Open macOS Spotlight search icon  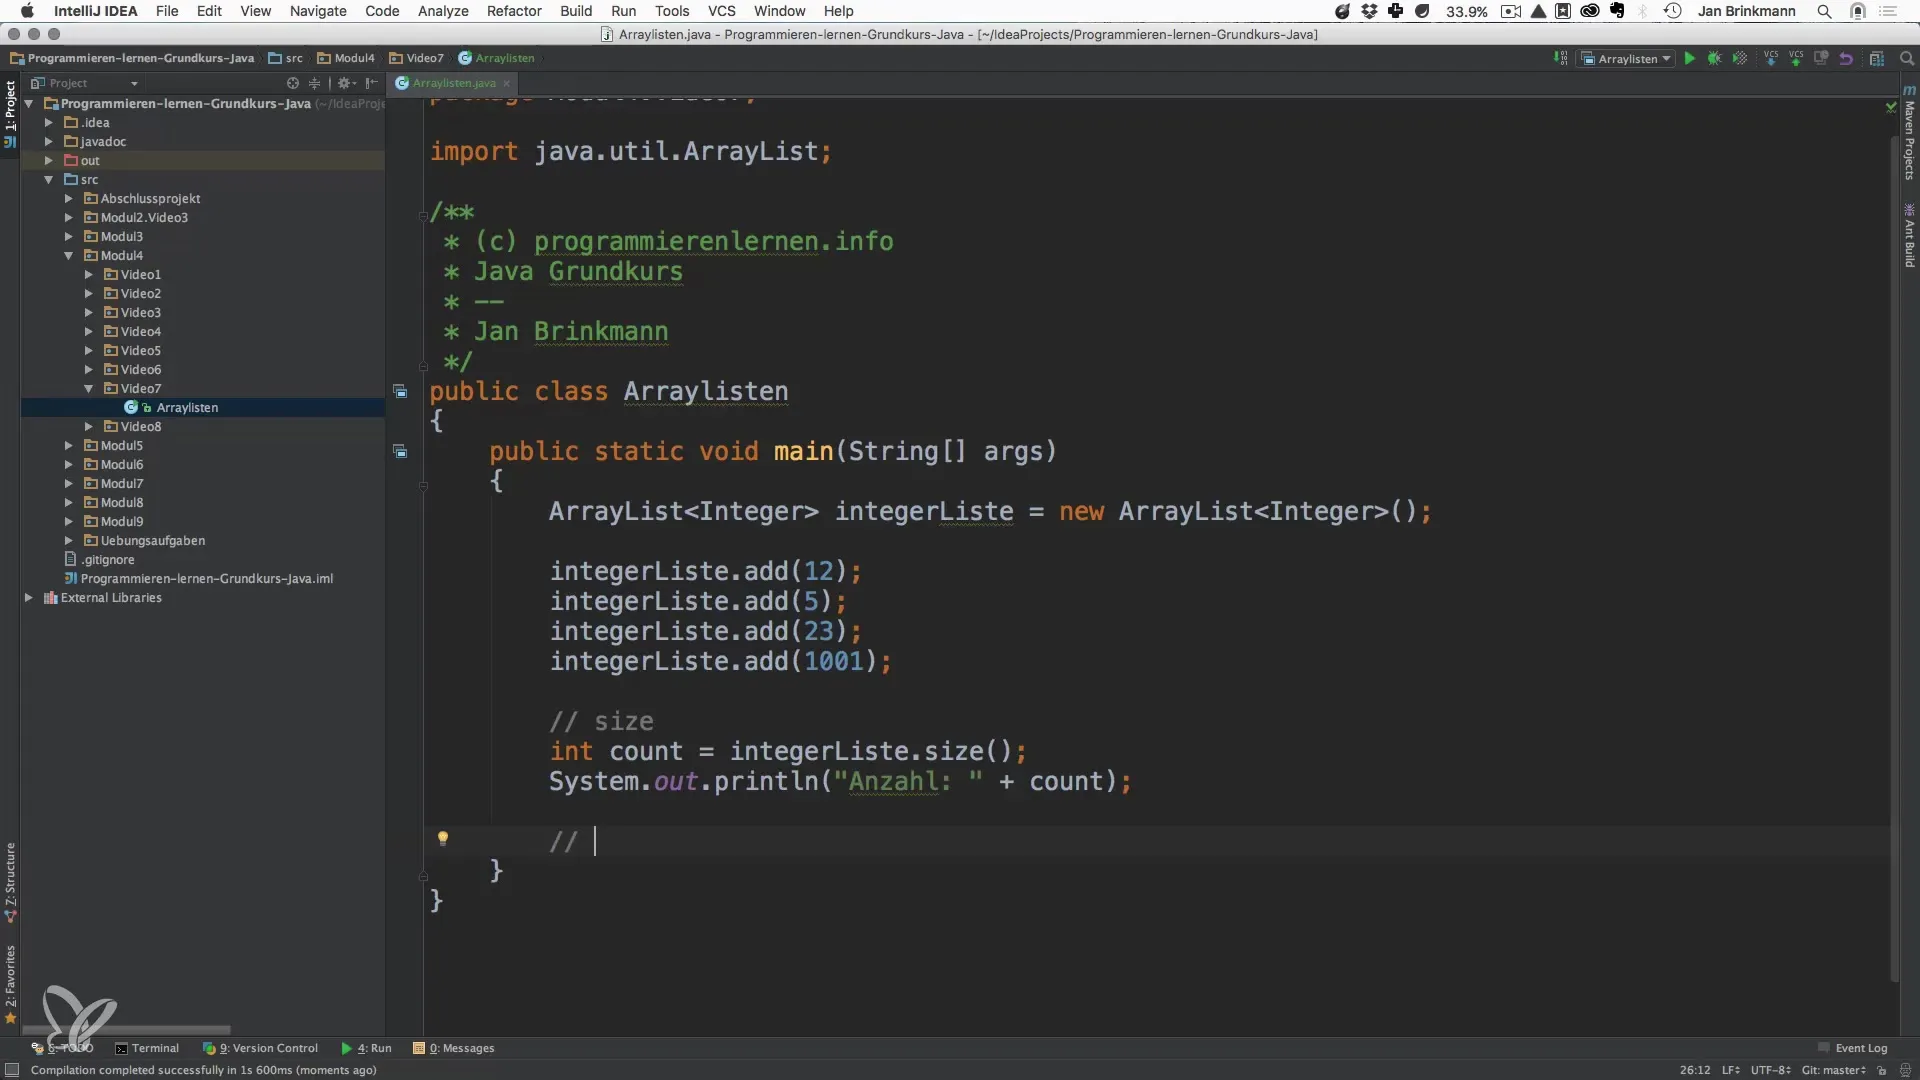[x=1824, y=11]
